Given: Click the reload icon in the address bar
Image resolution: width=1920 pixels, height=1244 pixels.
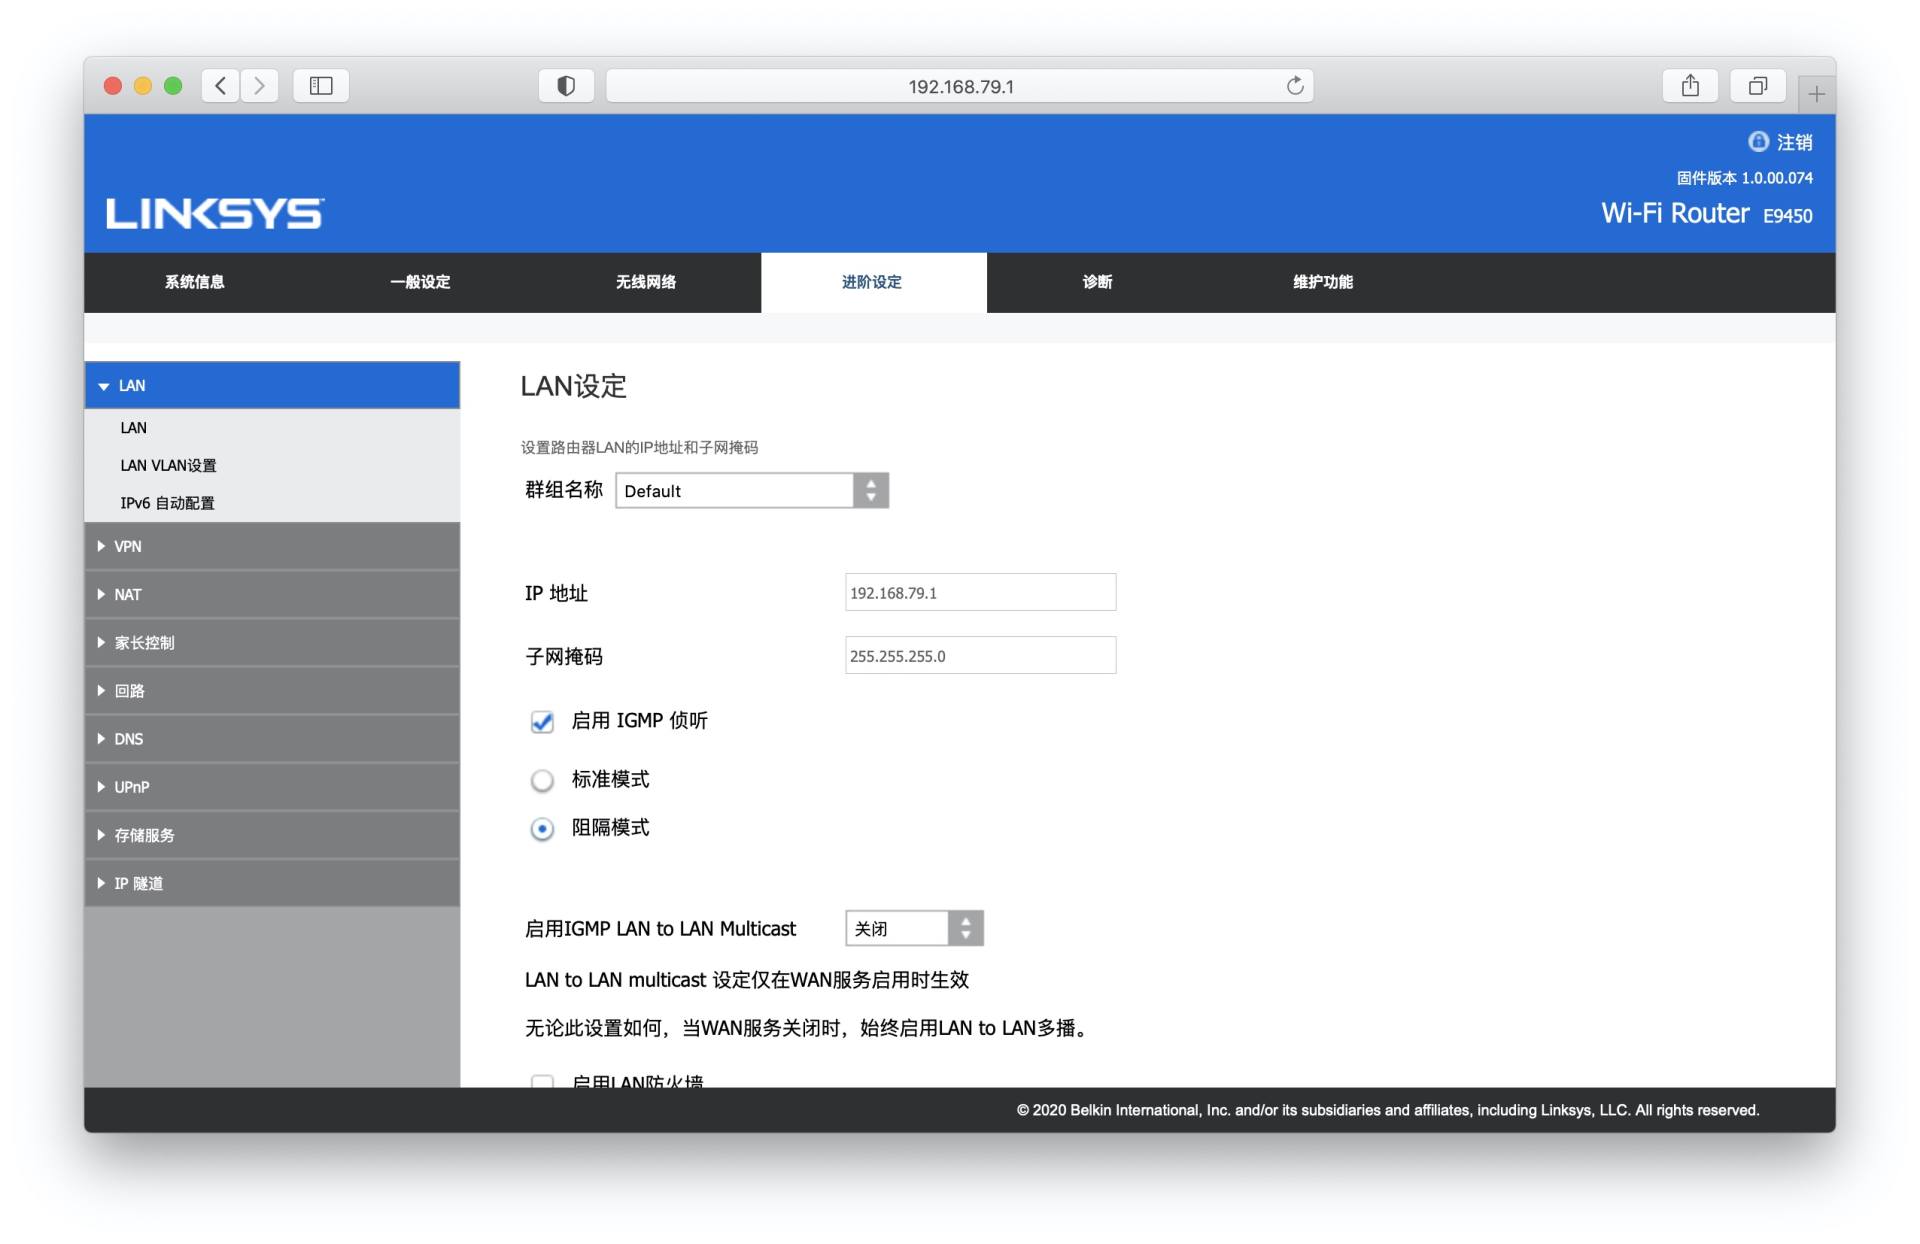Looking at the screenshot, I should [1295, 86].
